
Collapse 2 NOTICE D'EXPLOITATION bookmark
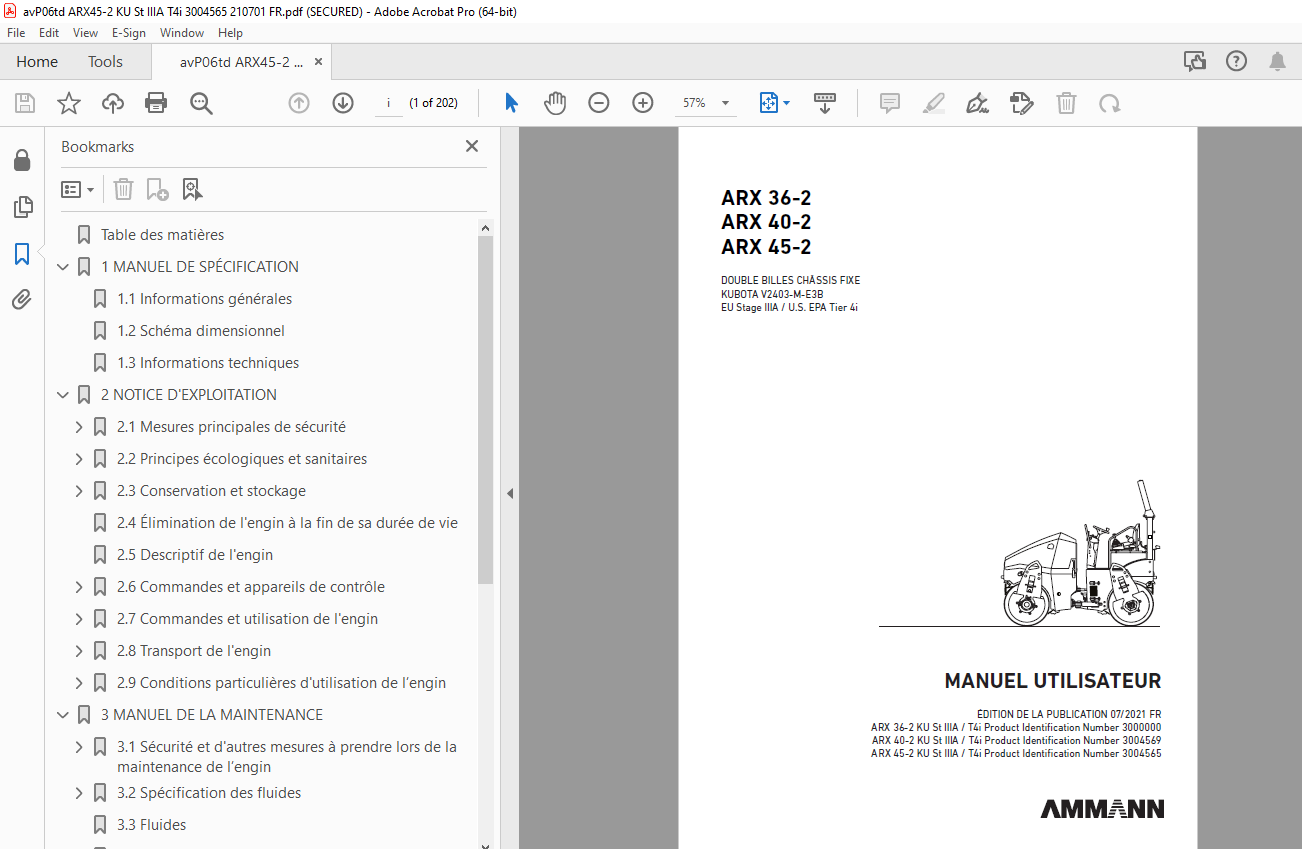tap(64, 395)
